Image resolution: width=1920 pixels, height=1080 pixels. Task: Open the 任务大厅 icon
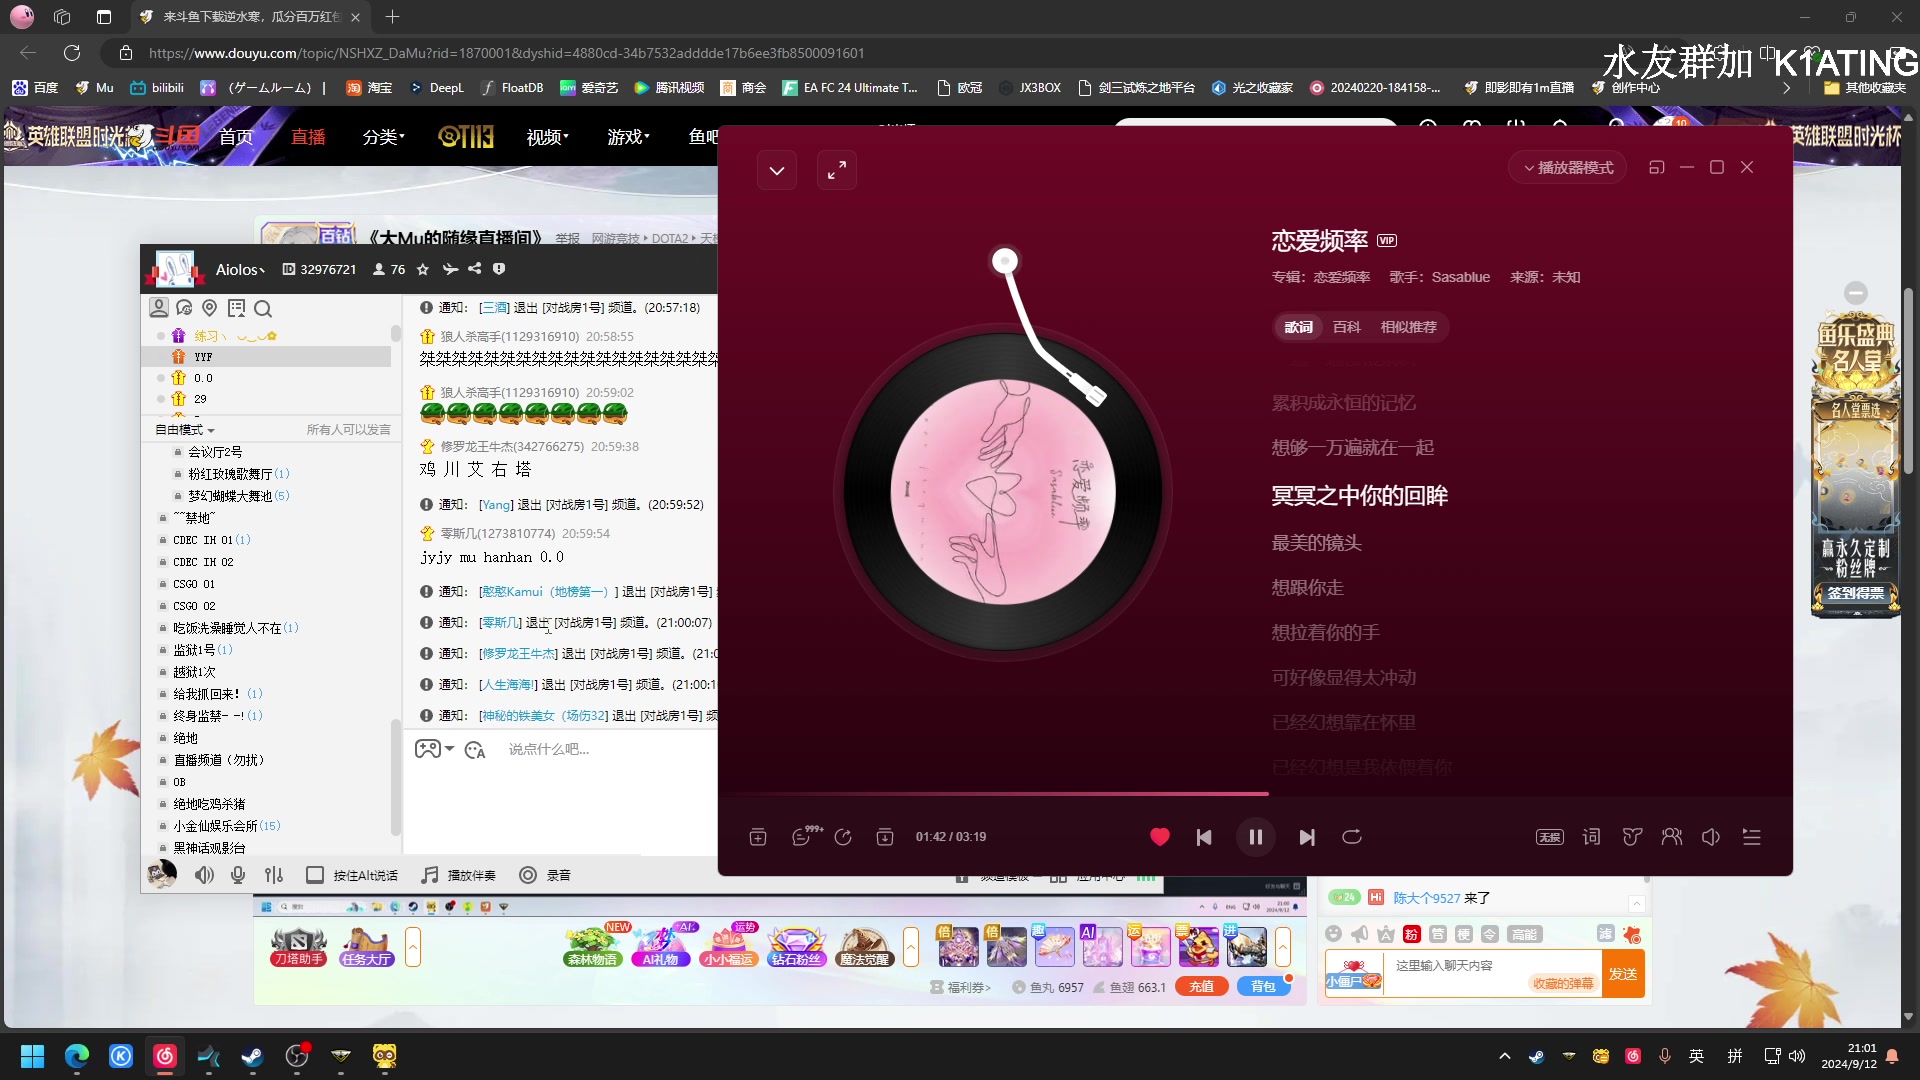(366, 946)
